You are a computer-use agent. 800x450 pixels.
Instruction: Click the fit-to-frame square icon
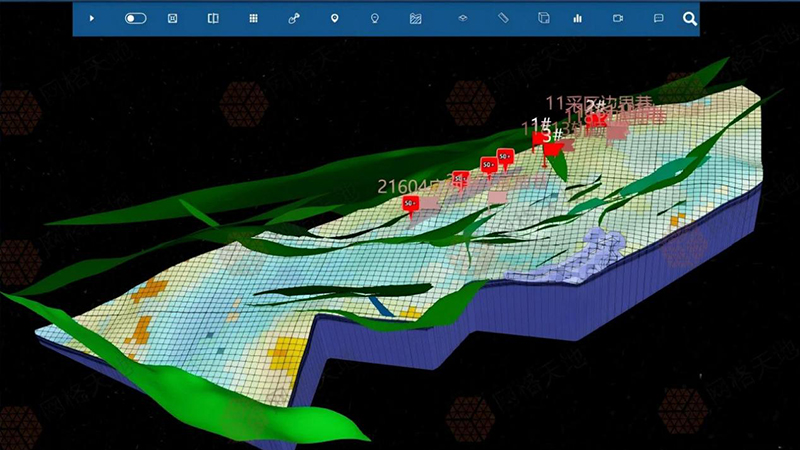tap(172, 18)
